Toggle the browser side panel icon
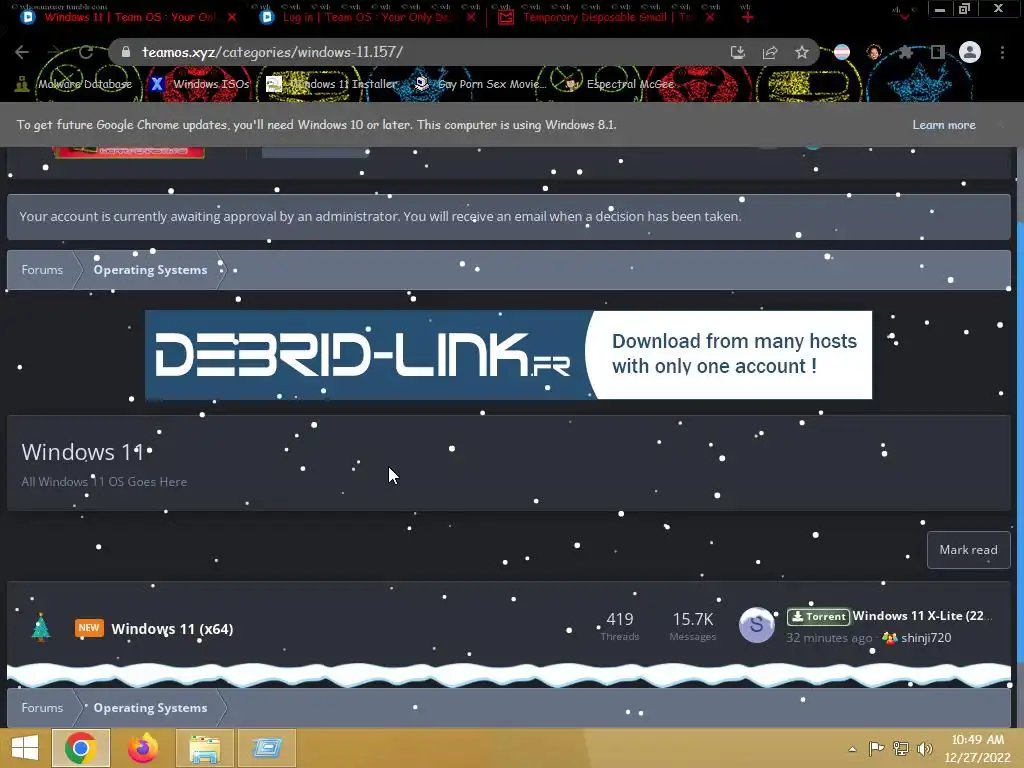Image resolution: width=1024 pixels, height=768 pixels. click(x=938, y=52)
